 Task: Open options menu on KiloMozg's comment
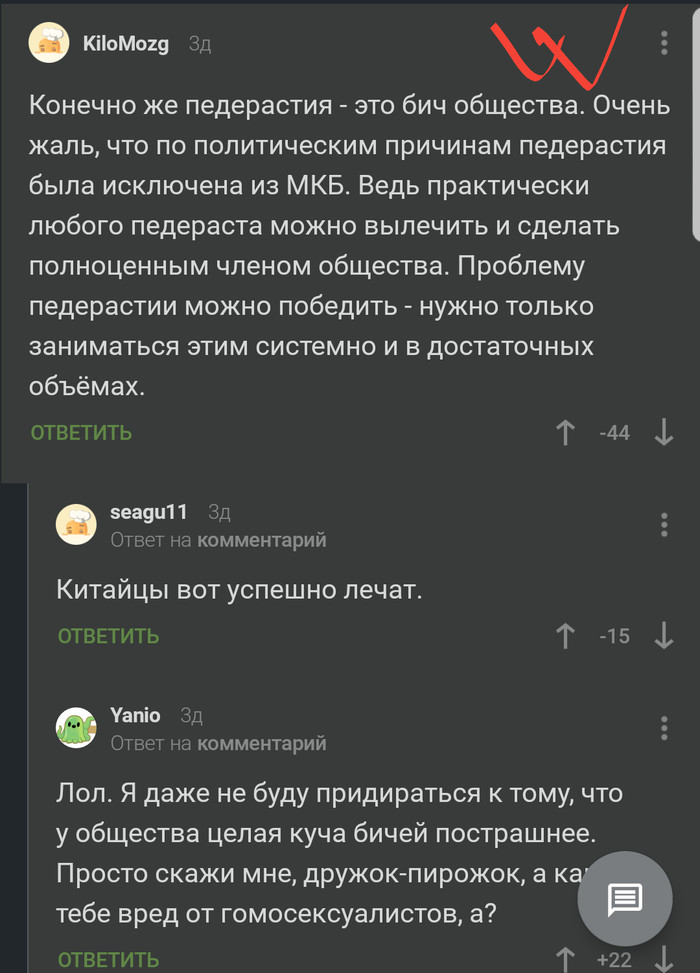point(664,43)
